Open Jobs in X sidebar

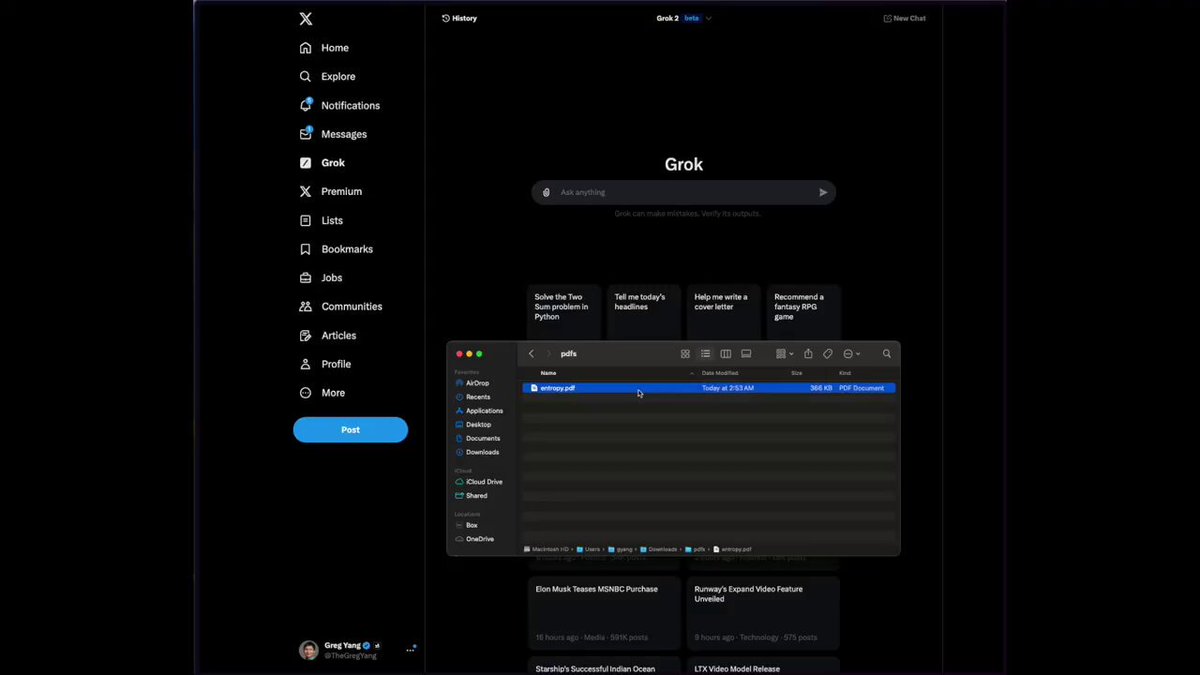(321, 278)
